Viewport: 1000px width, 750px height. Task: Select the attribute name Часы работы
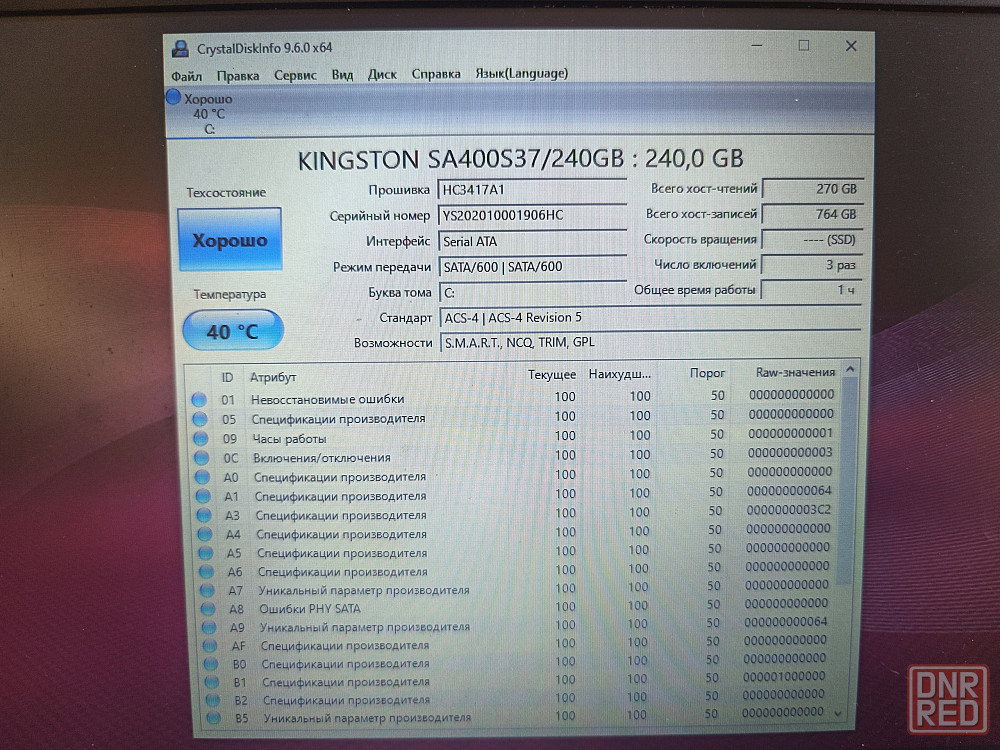click(289, 439)
